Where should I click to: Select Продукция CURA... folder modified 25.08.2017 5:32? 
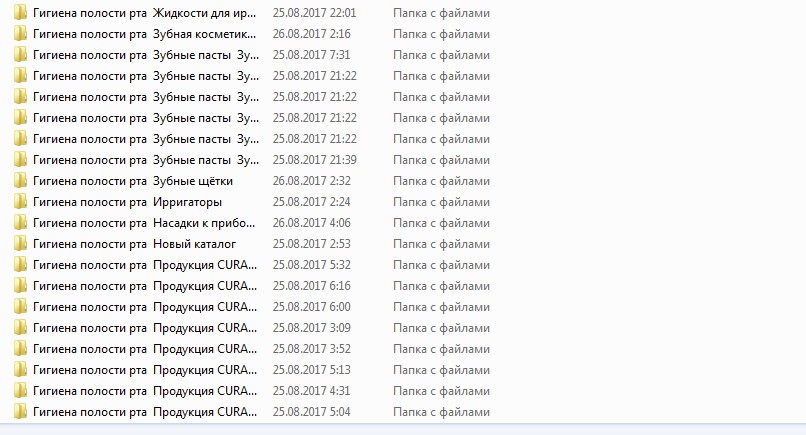tap(145, 265)
